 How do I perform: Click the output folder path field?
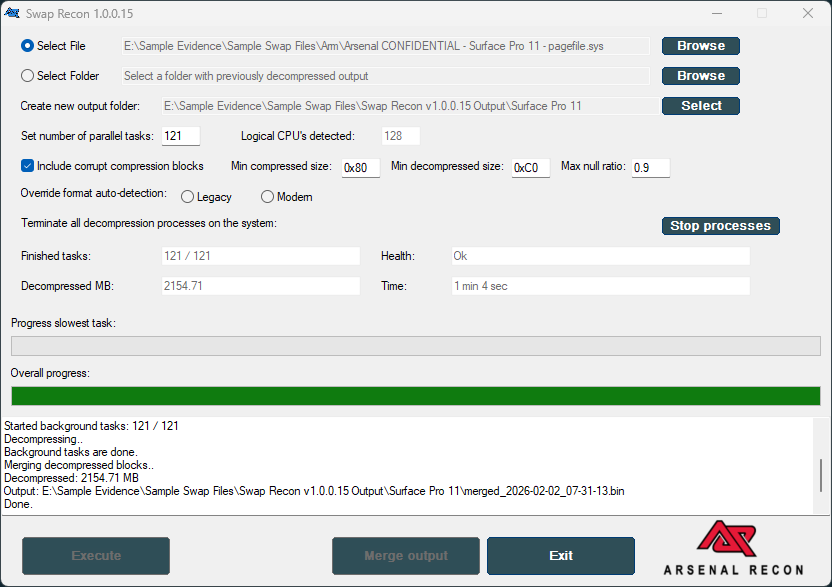click(411, 106)
